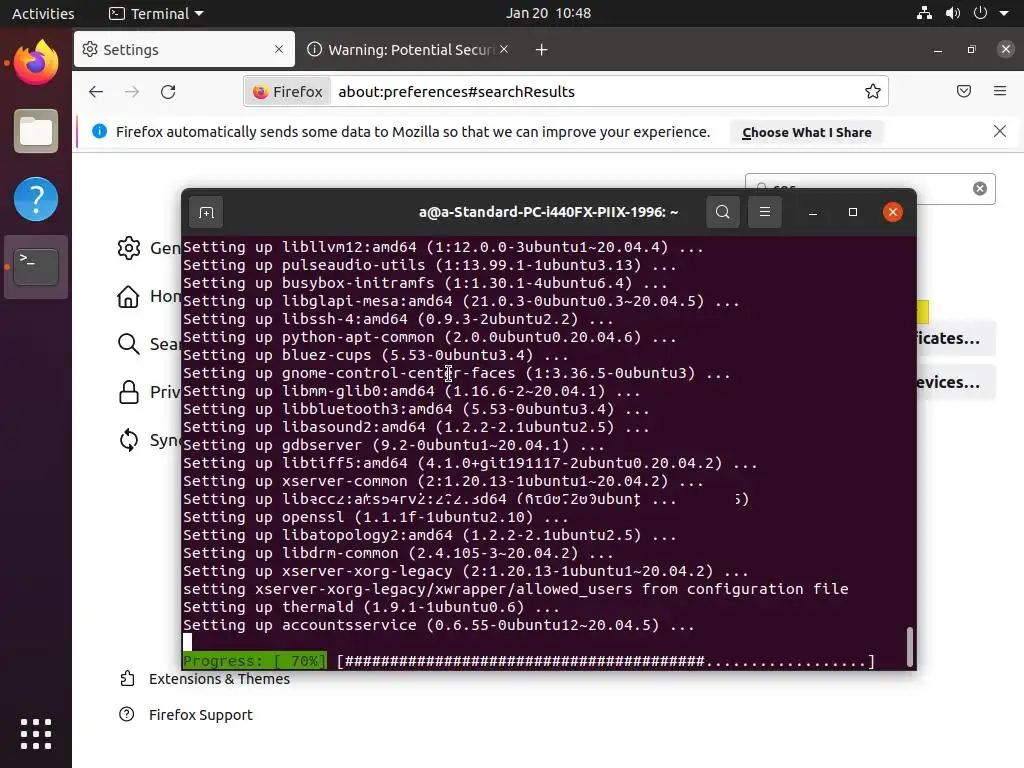Click the terminal title a@a-Standard-PC-i440FX-PIIX-1996
Screen dimensions: 1024x768
[x=549, y=212]
